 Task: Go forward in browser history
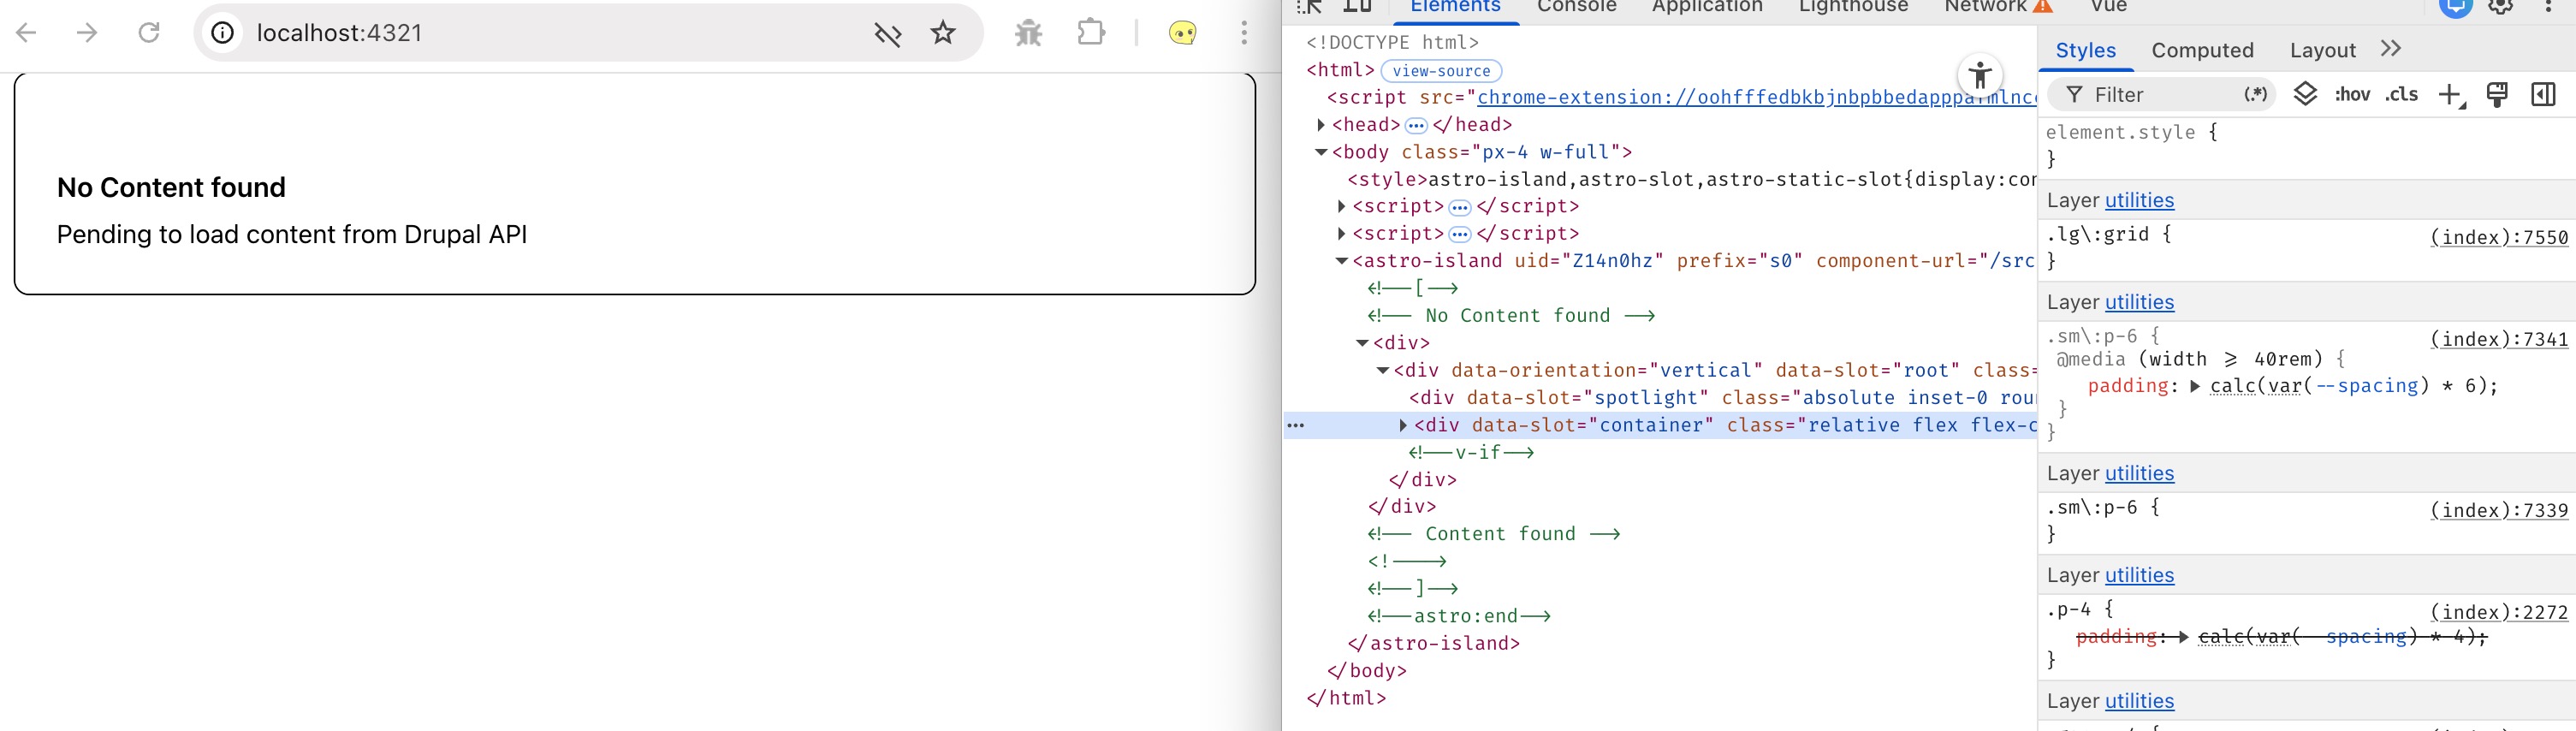(88, 33)
